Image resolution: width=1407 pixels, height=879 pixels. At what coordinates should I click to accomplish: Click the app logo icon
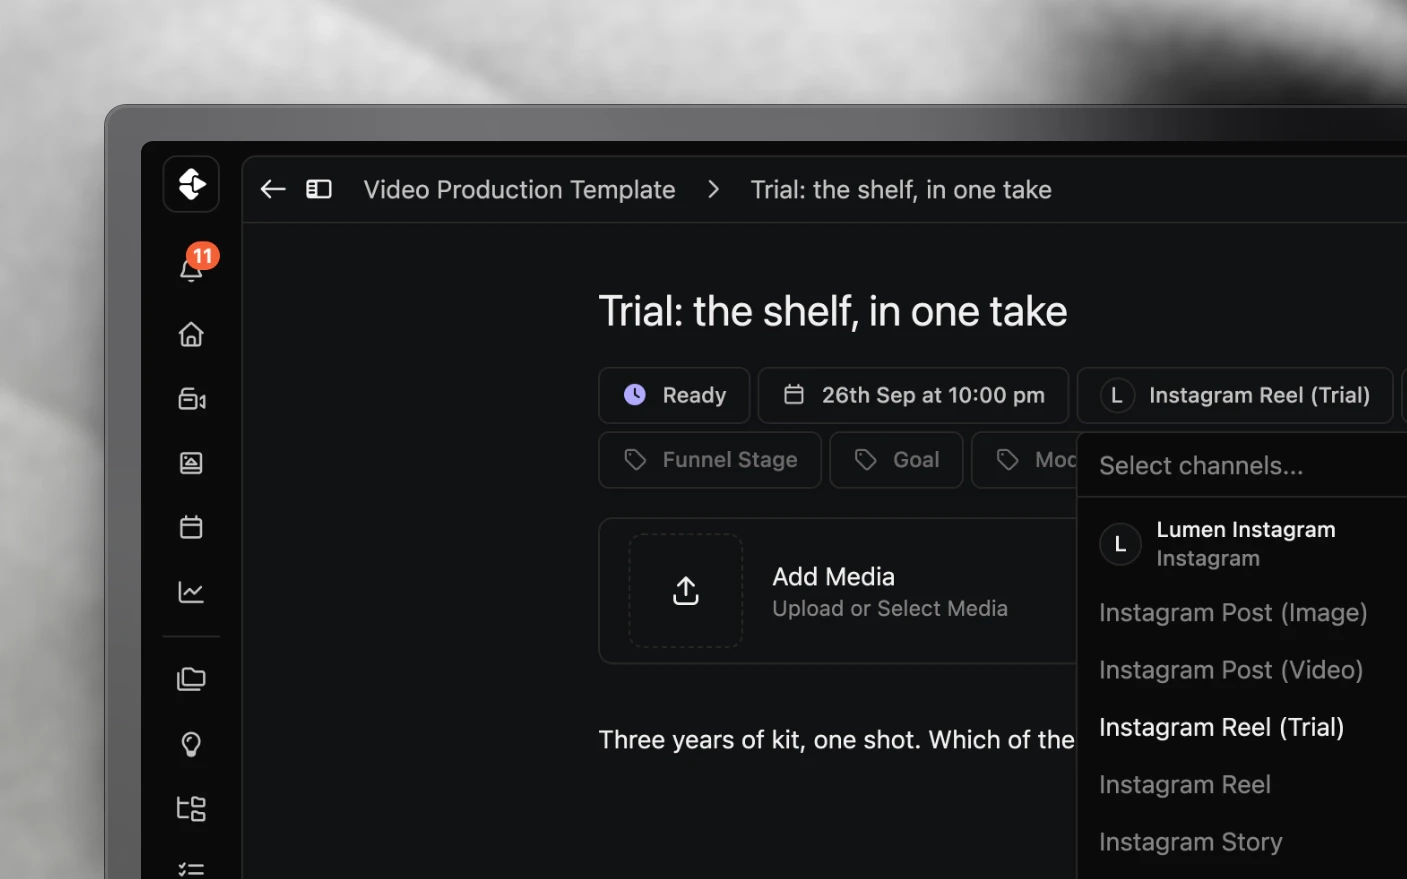(x=191, y=184)
